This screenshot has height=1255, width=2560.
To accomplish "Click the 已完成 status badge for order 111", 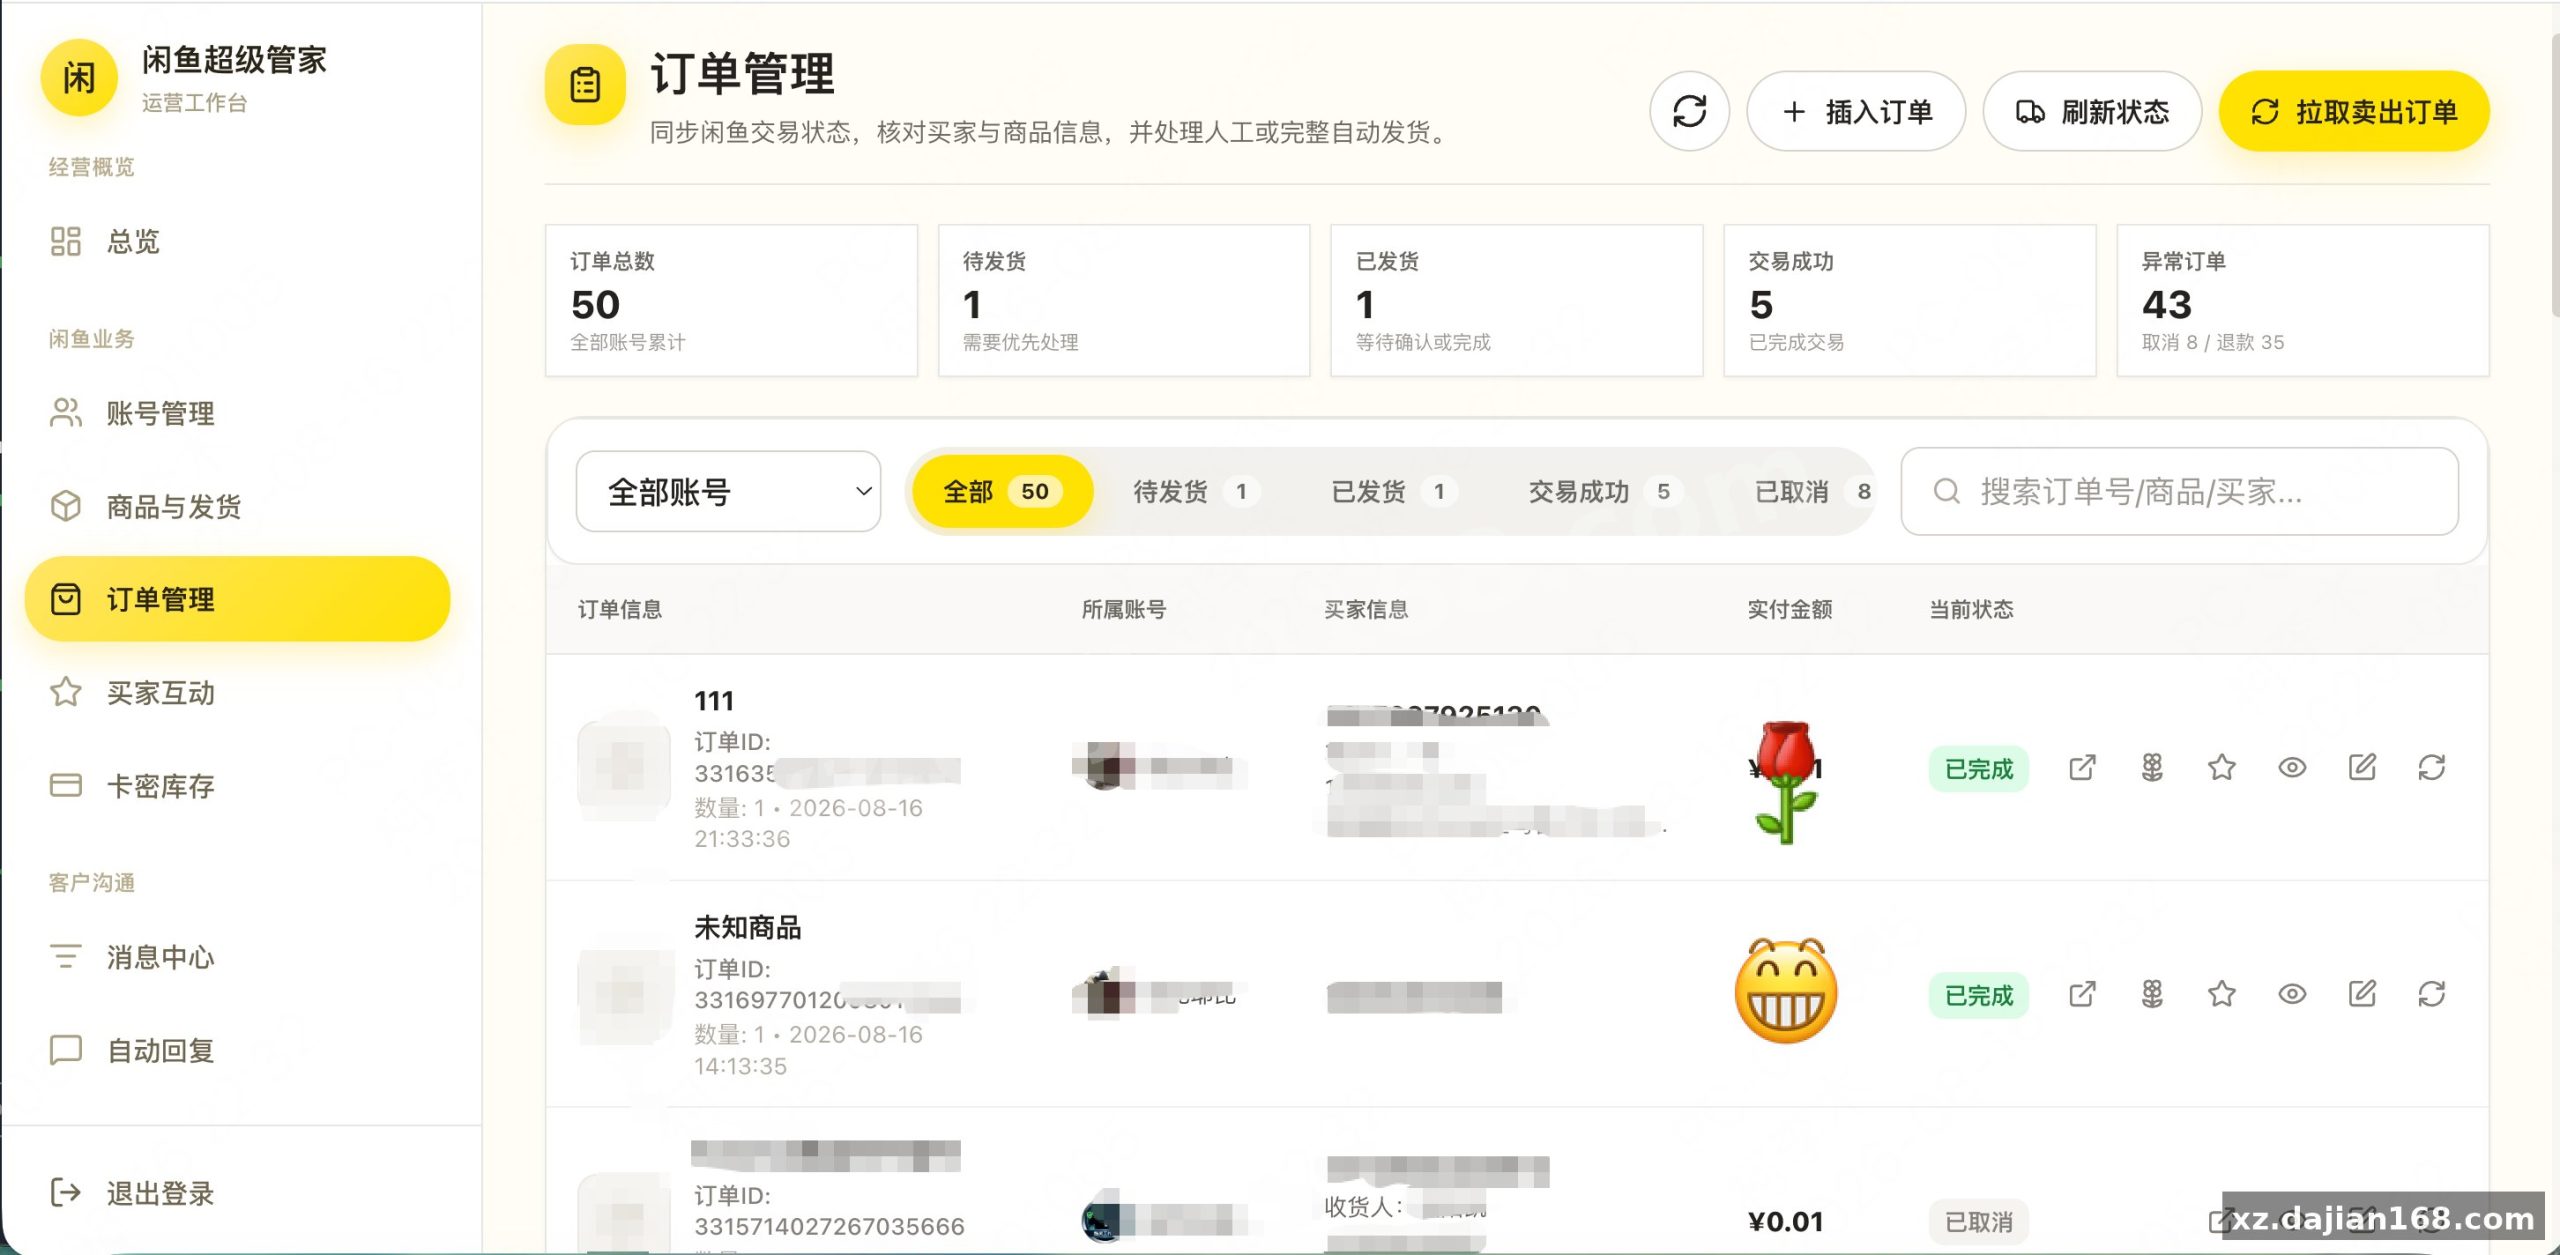I will tap(1978, 769).
